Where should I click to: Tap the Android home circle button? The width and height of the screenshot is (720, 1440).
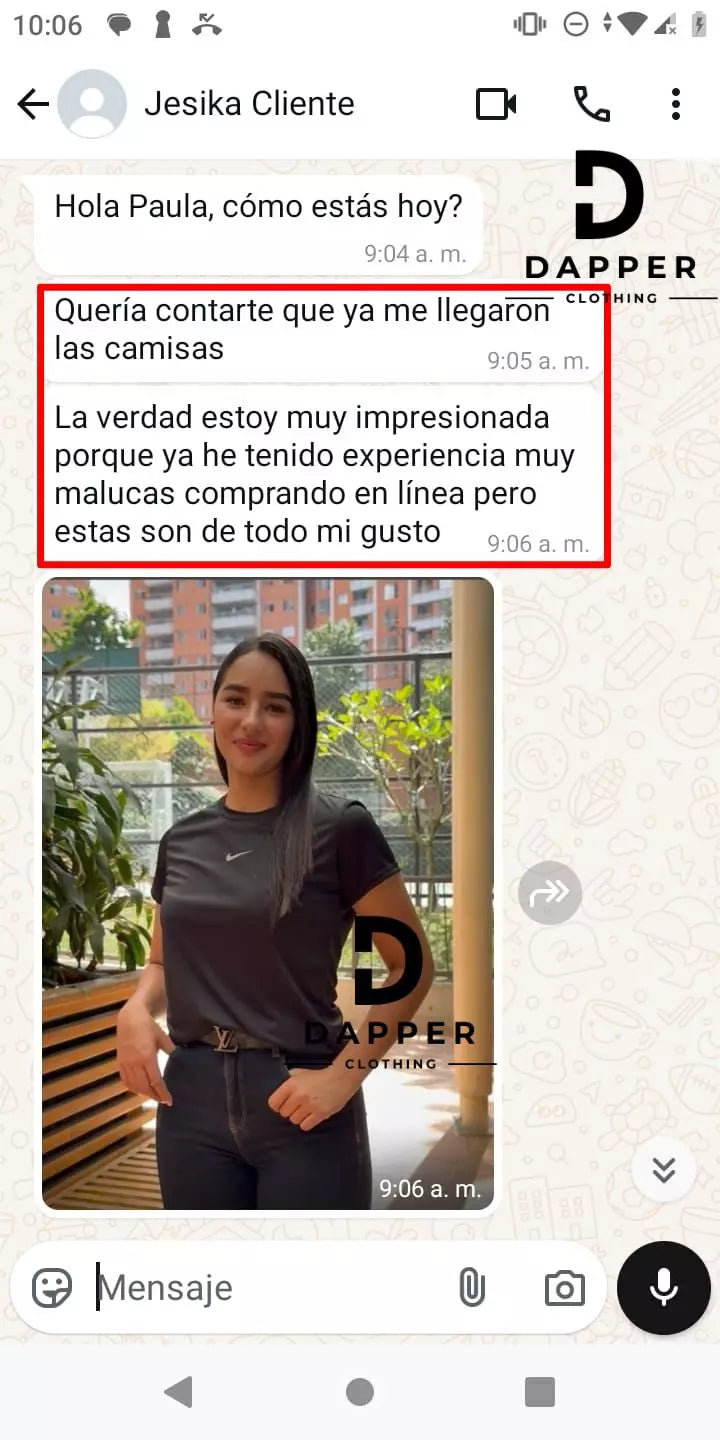[360, 1392]
